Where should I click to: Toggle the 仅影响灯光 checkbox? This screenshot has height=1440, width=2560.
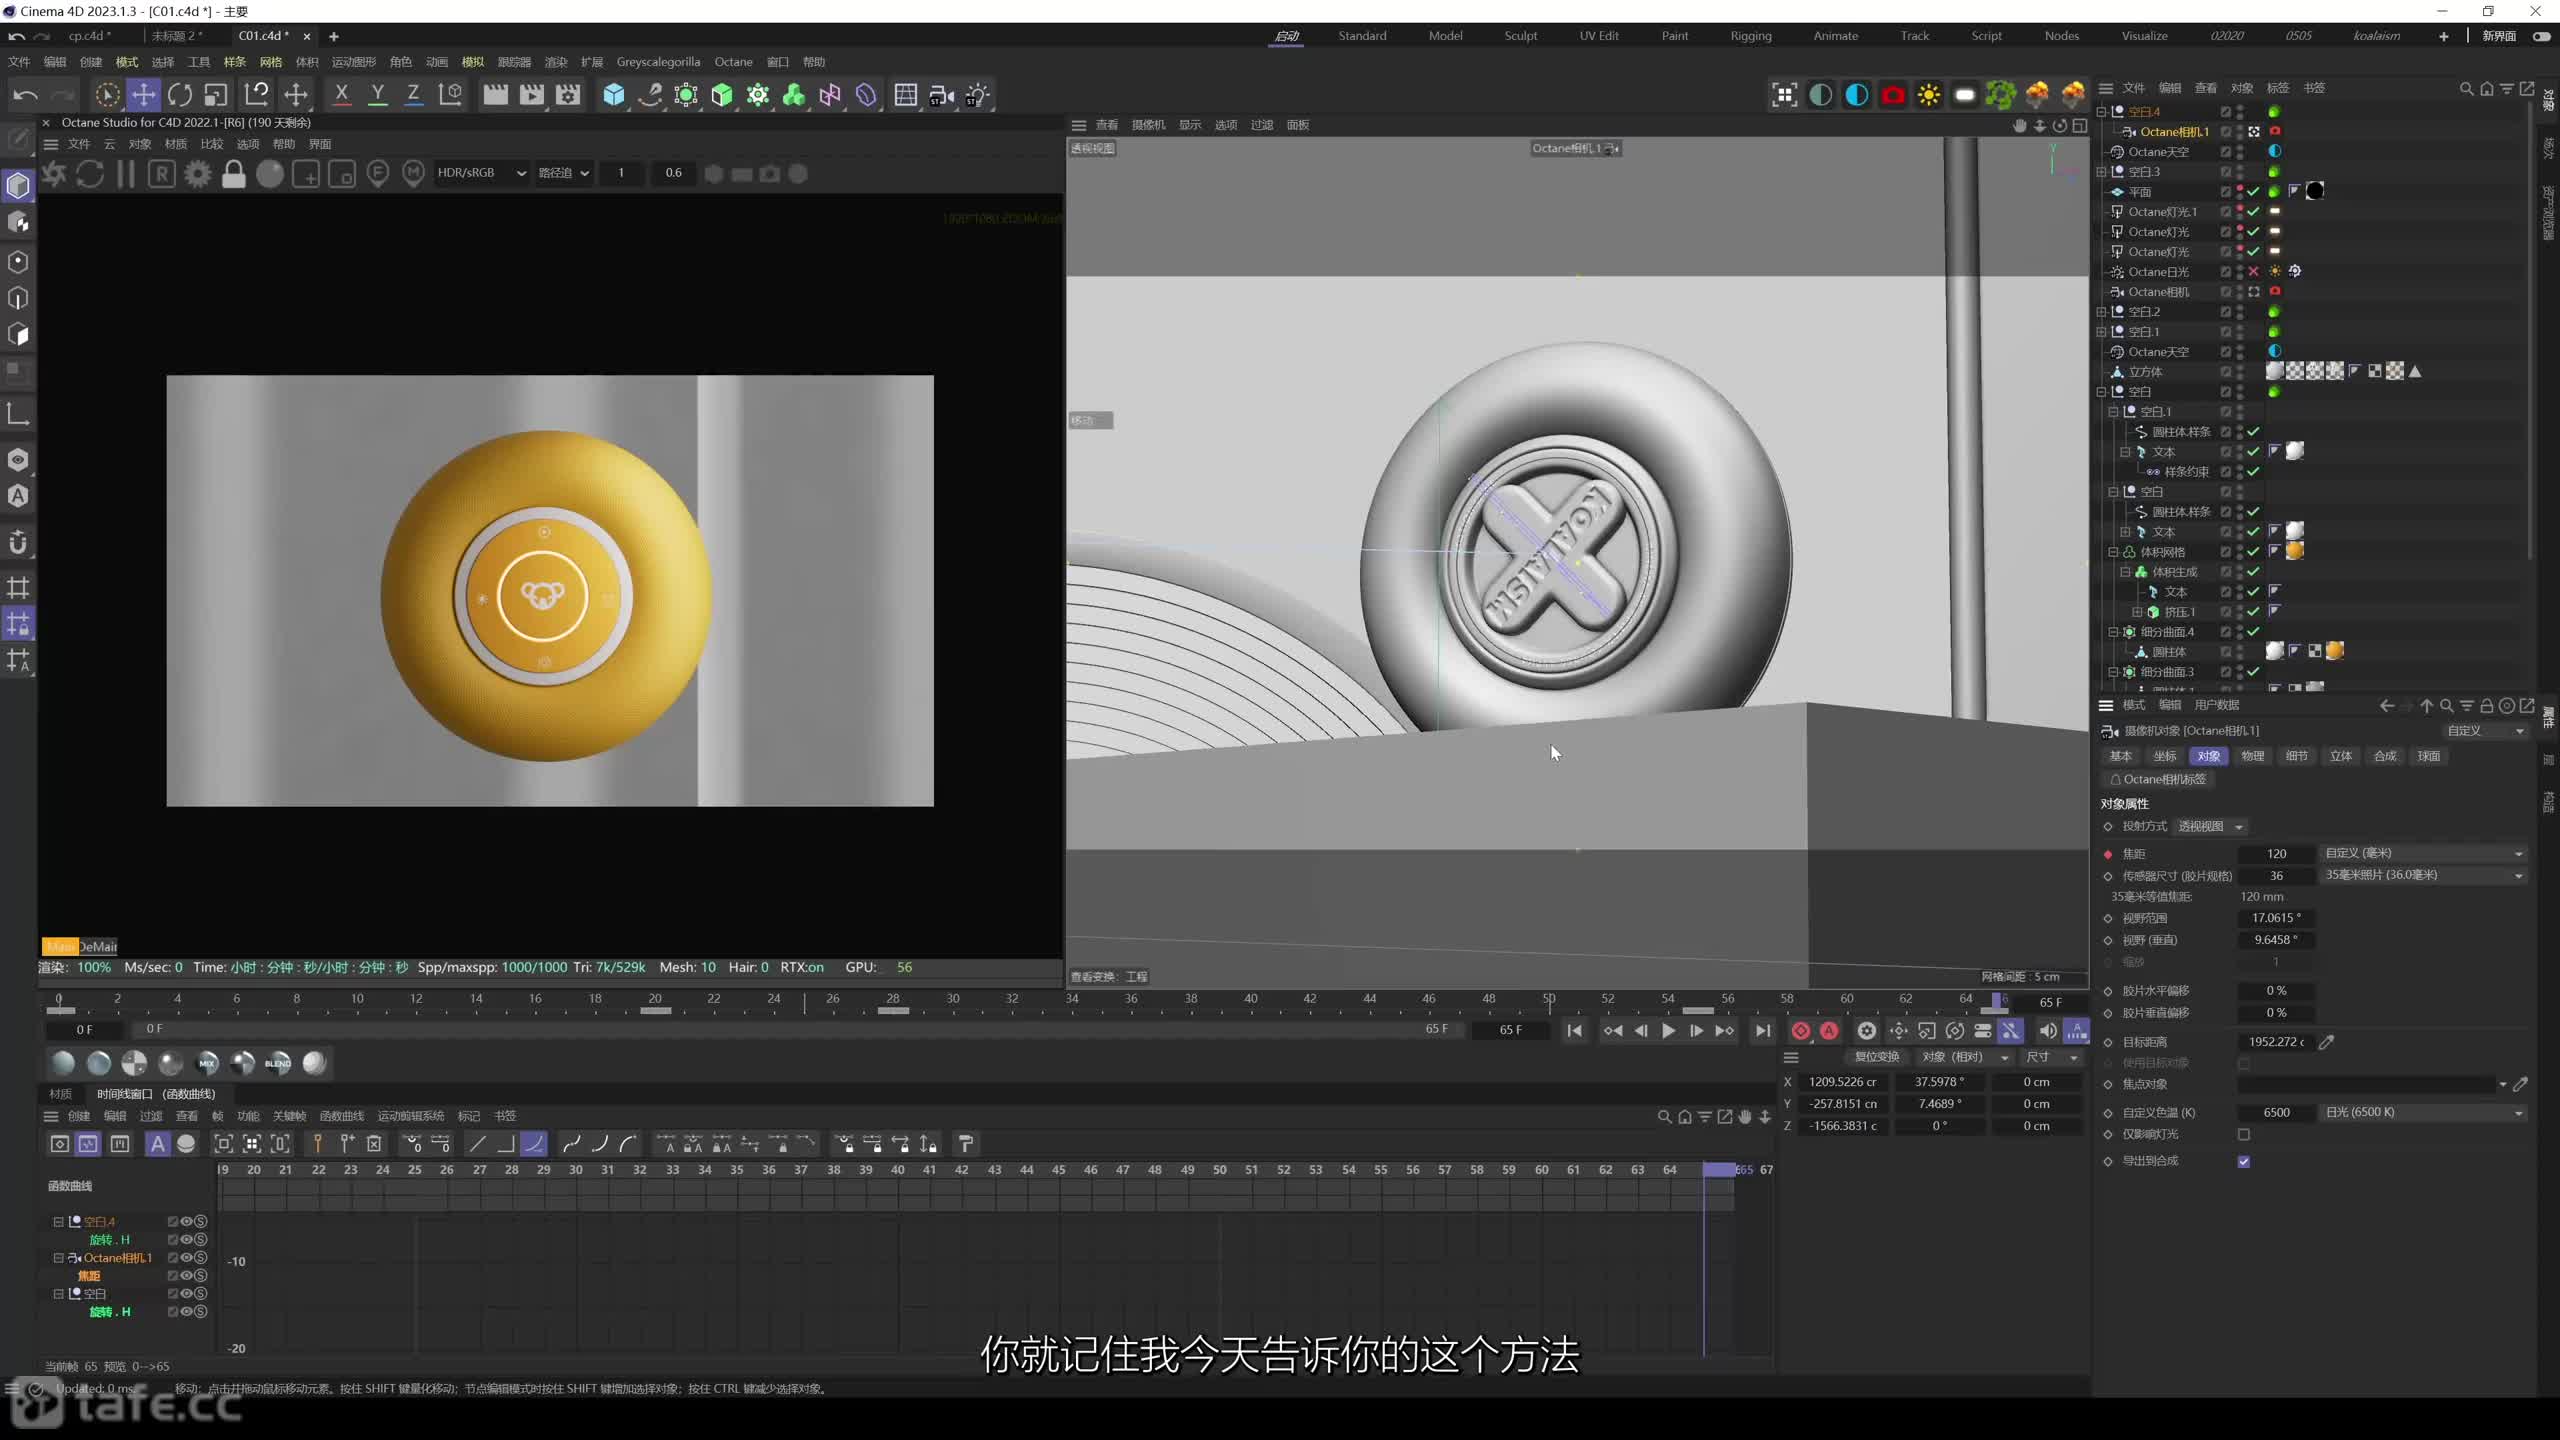pyautogui.click(x=2244, y=1134)
